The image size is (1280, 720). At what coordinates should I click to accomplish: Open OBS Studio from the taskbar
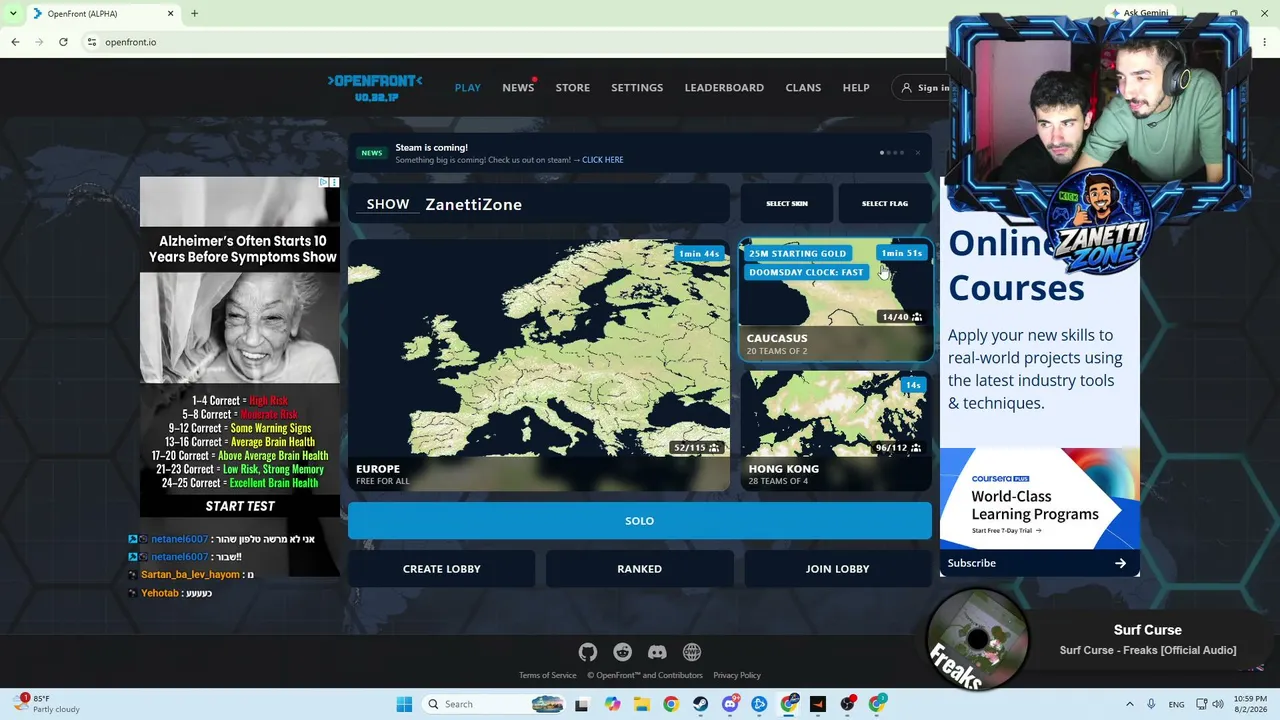coord(848,704)
